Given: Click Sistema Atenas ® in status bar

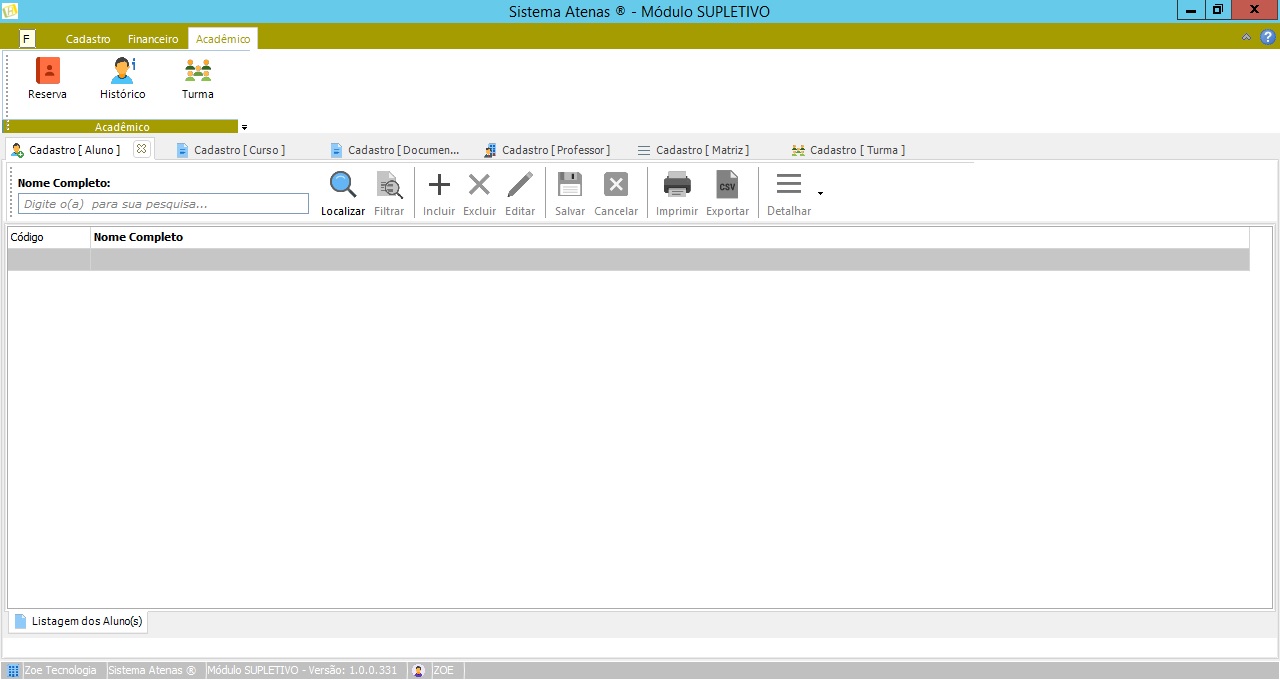Looking at the screenshot, I should [152, 670].
